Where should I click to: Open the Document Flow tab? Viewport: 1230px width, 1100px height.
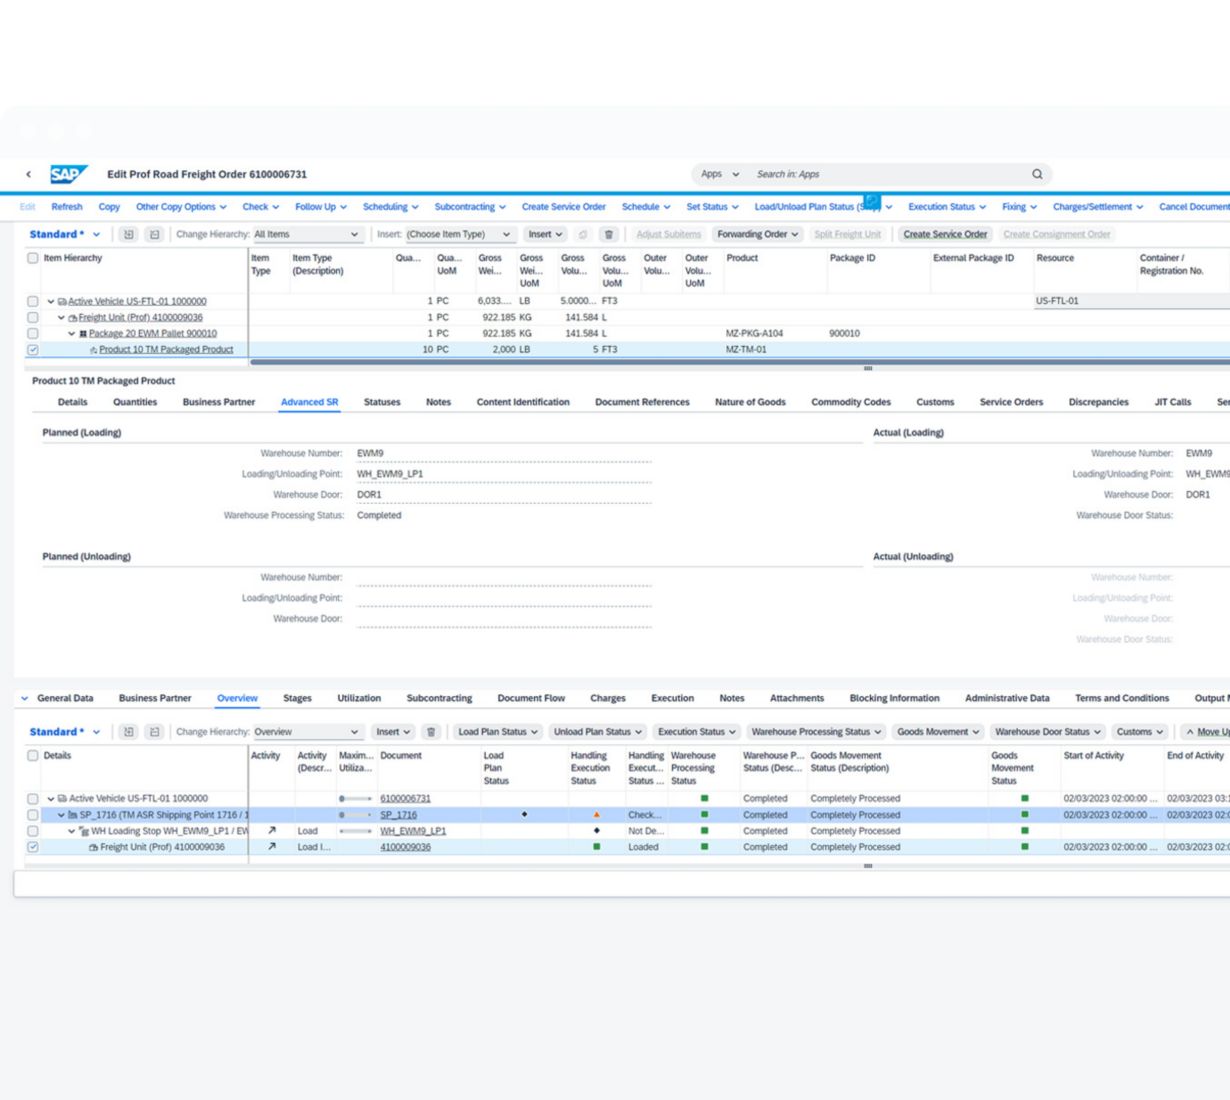pyautogui.click(x=531, y=698)
